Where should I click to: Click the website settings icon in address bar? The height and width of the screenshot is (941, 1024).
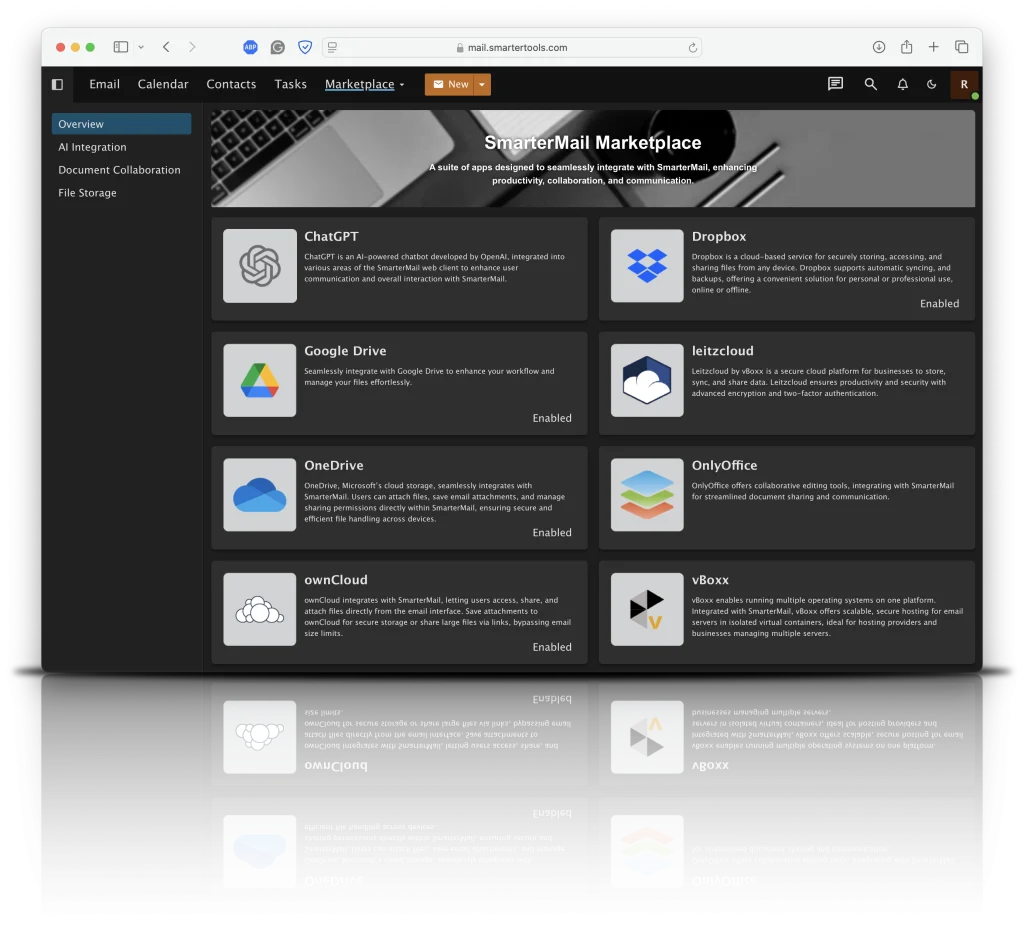(x=332, y=47)
